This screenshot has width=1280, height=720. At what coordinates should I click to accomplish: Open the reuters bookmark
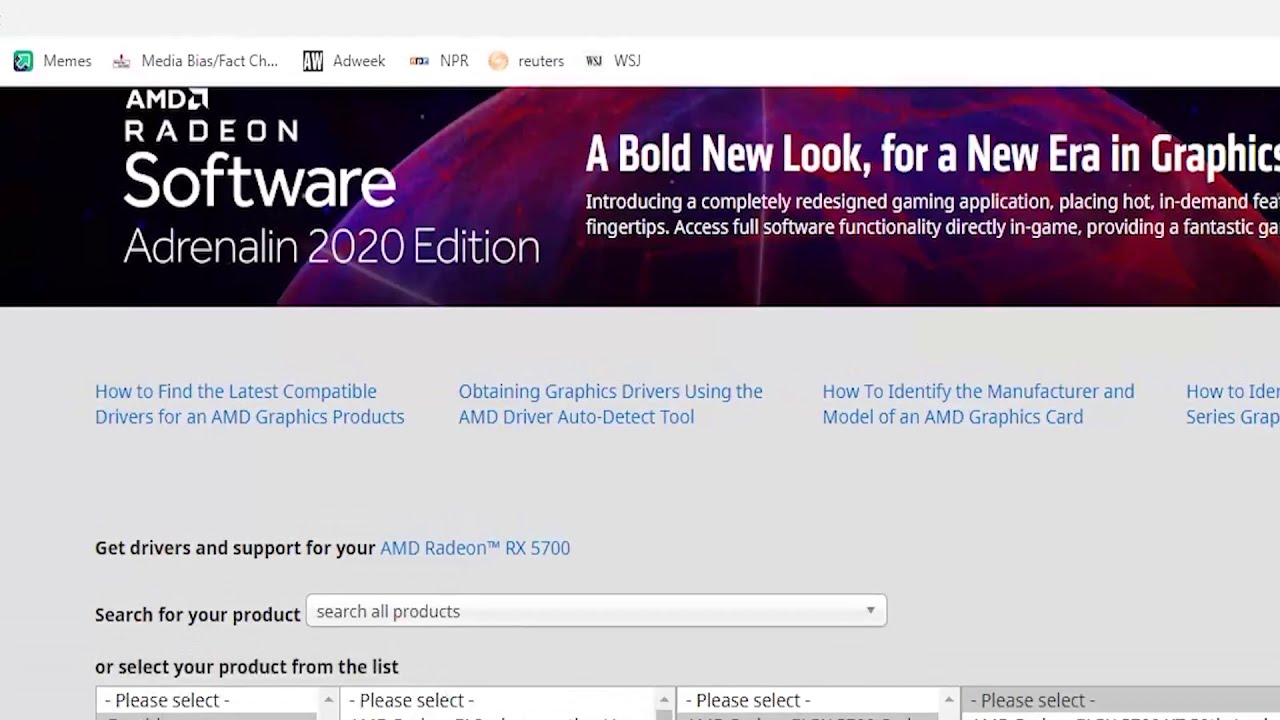click(x=526, y=61)
